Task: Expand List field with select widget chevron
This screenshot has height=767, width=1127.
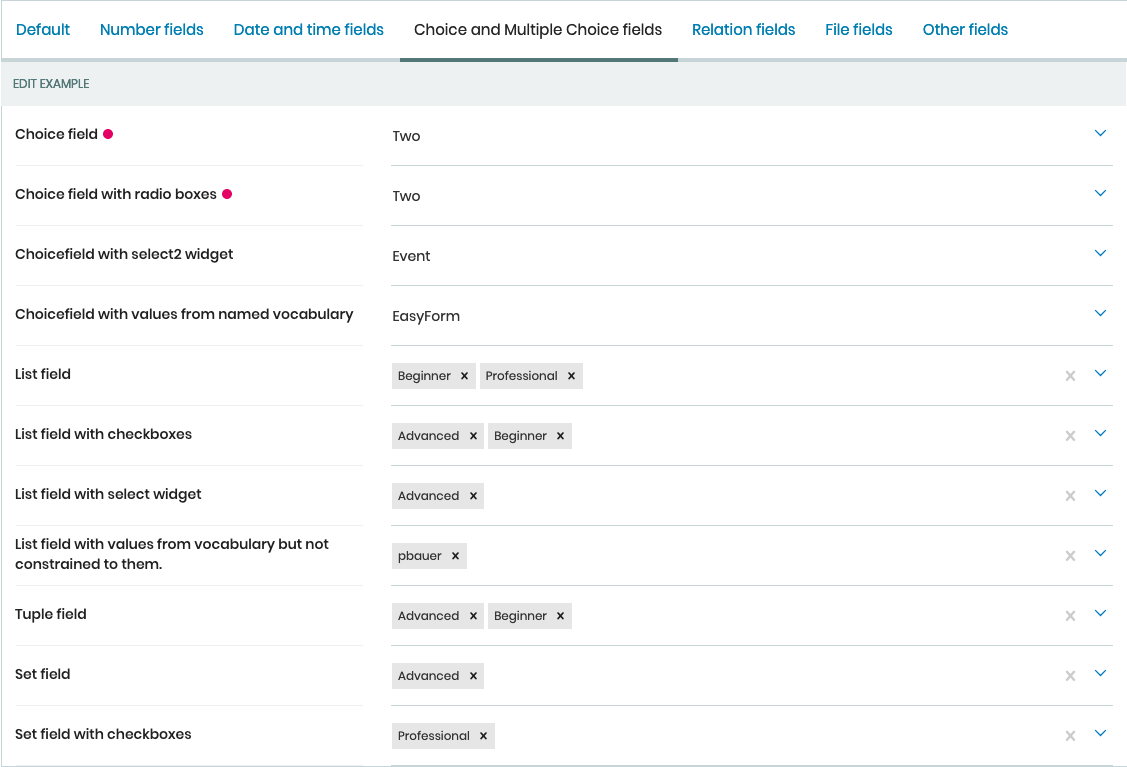Action: tap(1100, 493)
